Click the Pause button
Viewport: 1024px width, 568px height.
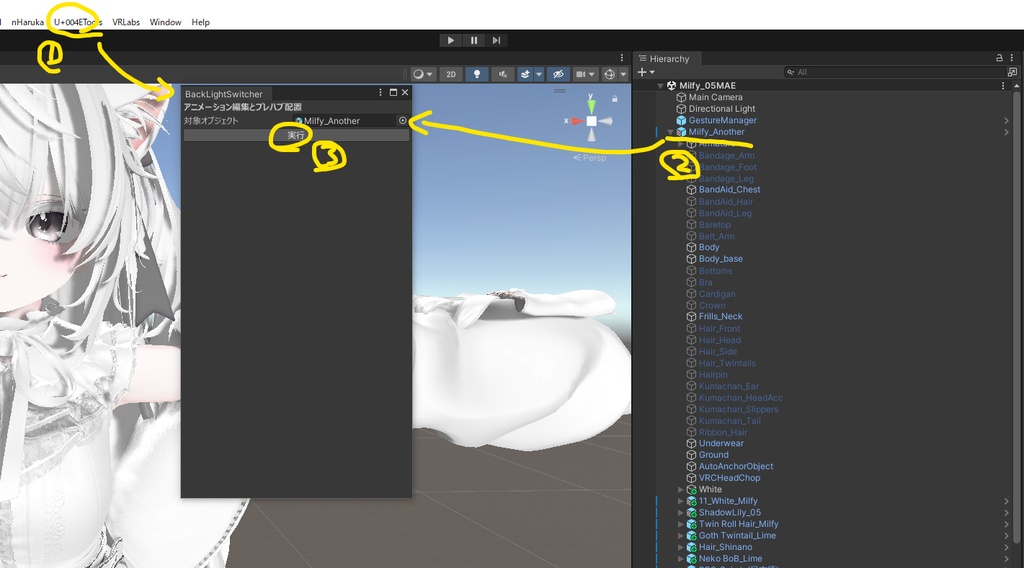click(x=474, y=40)
